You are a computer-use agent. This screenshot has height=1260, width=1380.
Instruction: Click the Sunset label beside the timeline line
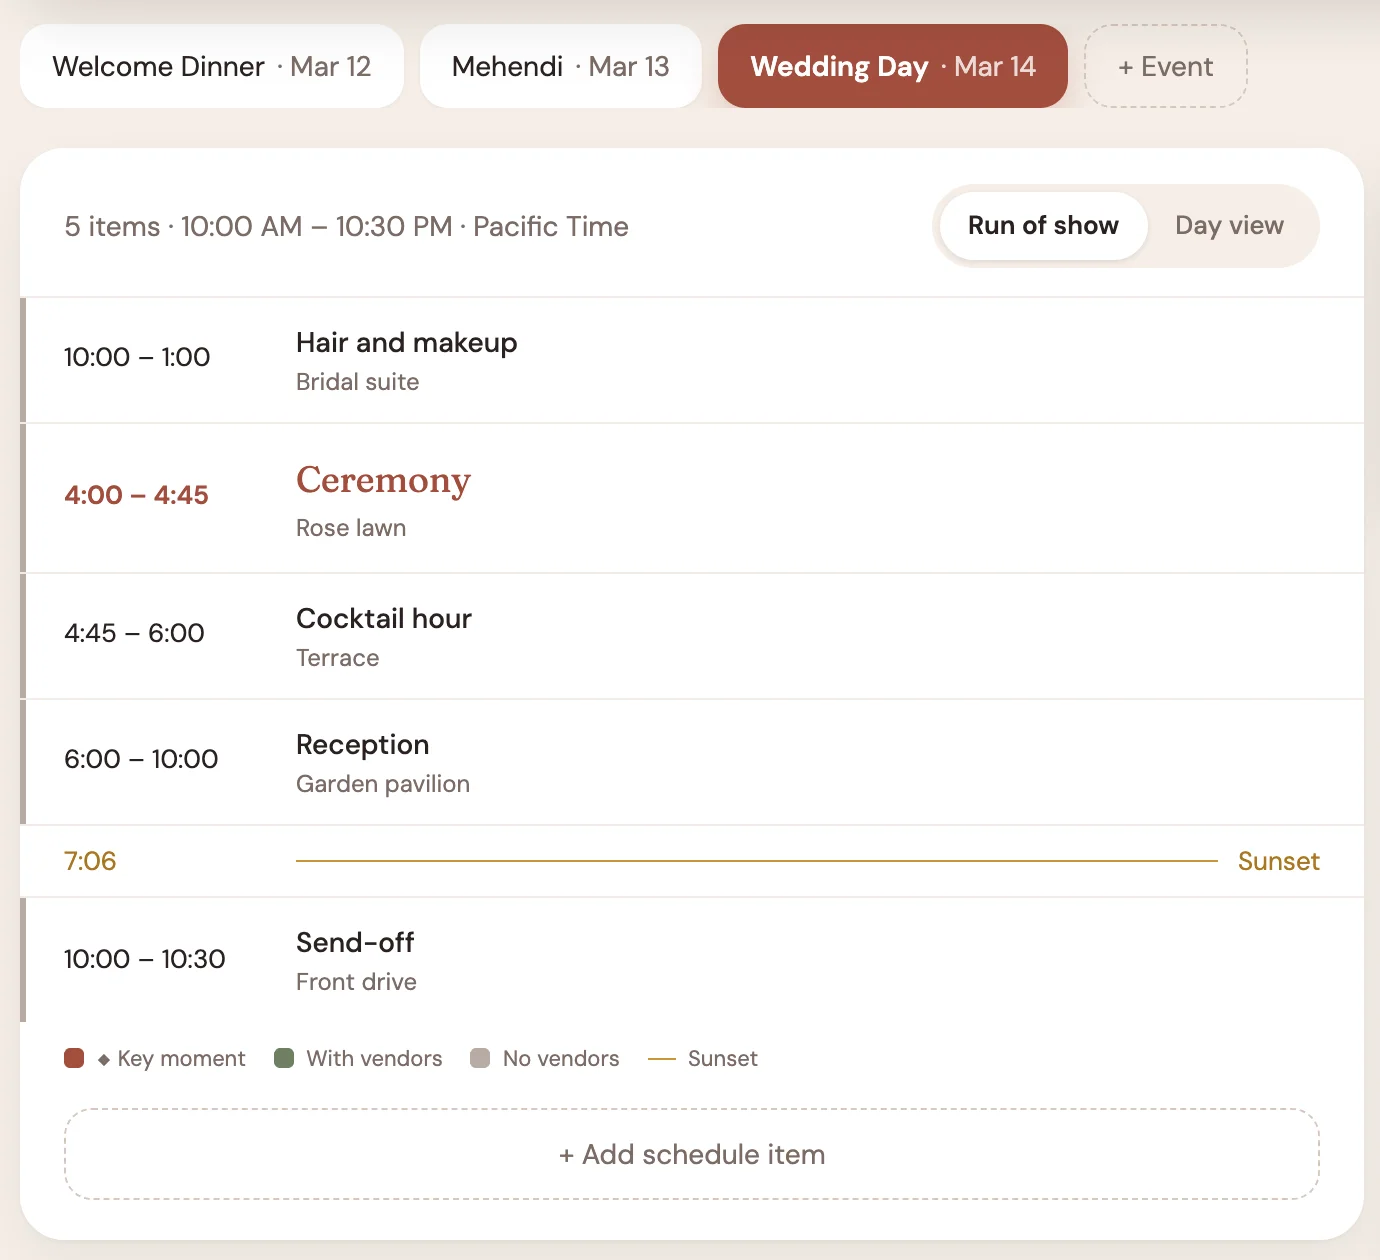click(x=1279, y=861)
